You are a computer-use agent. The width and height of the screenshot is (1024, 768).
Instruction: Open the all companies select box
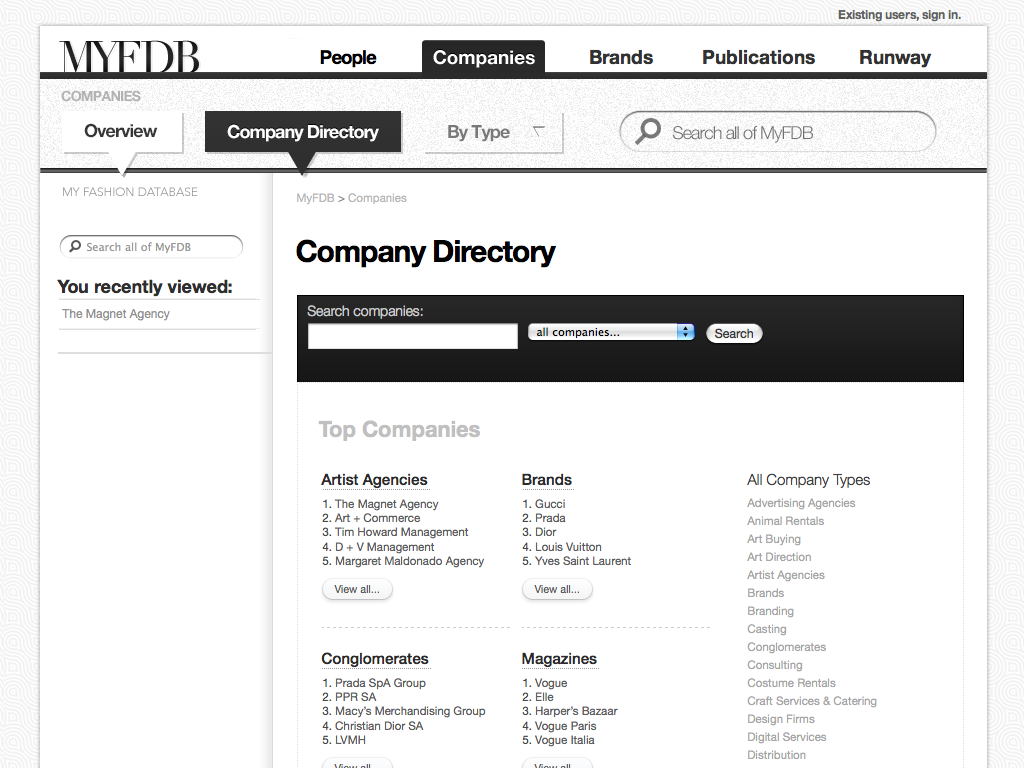click(611, 332)
